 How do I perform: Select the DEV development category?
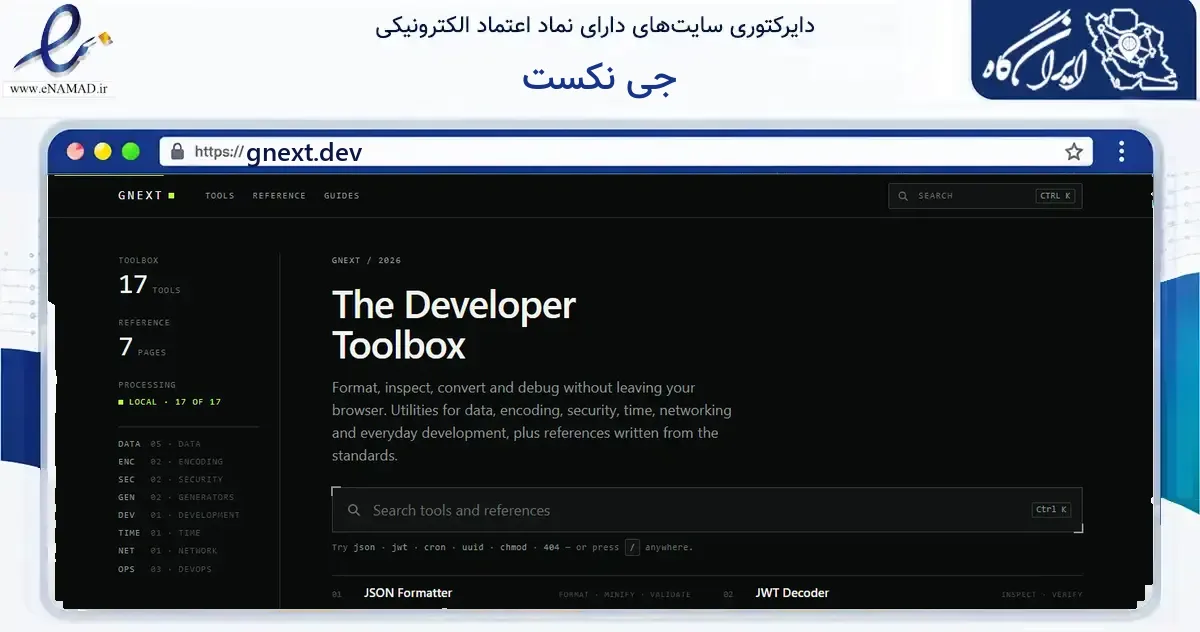coord(179,515)
